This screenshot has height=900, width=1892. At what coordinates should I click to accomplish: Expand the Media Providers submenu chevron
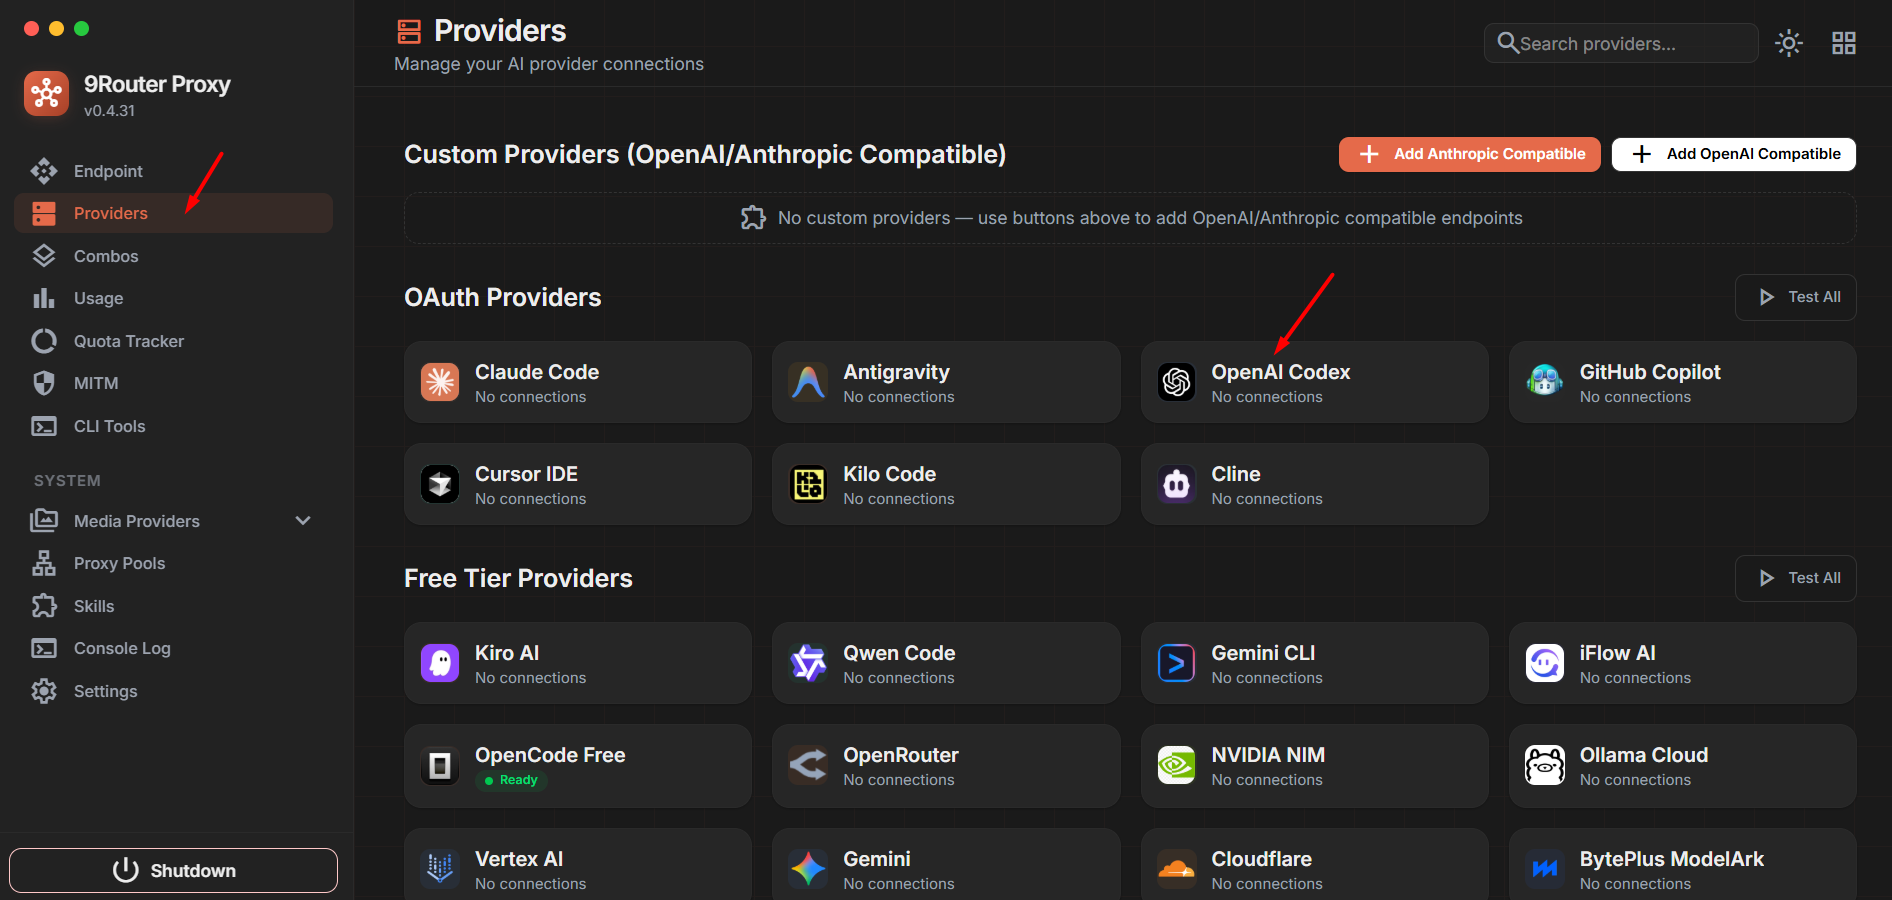click(x=303, y=521)
